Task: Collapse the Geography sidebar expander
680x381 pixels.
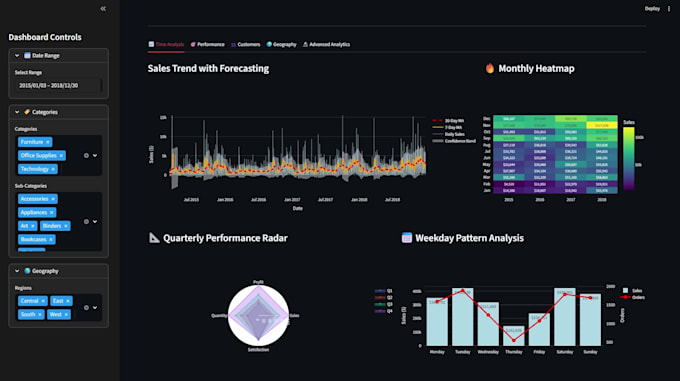Action: (59, 271)
